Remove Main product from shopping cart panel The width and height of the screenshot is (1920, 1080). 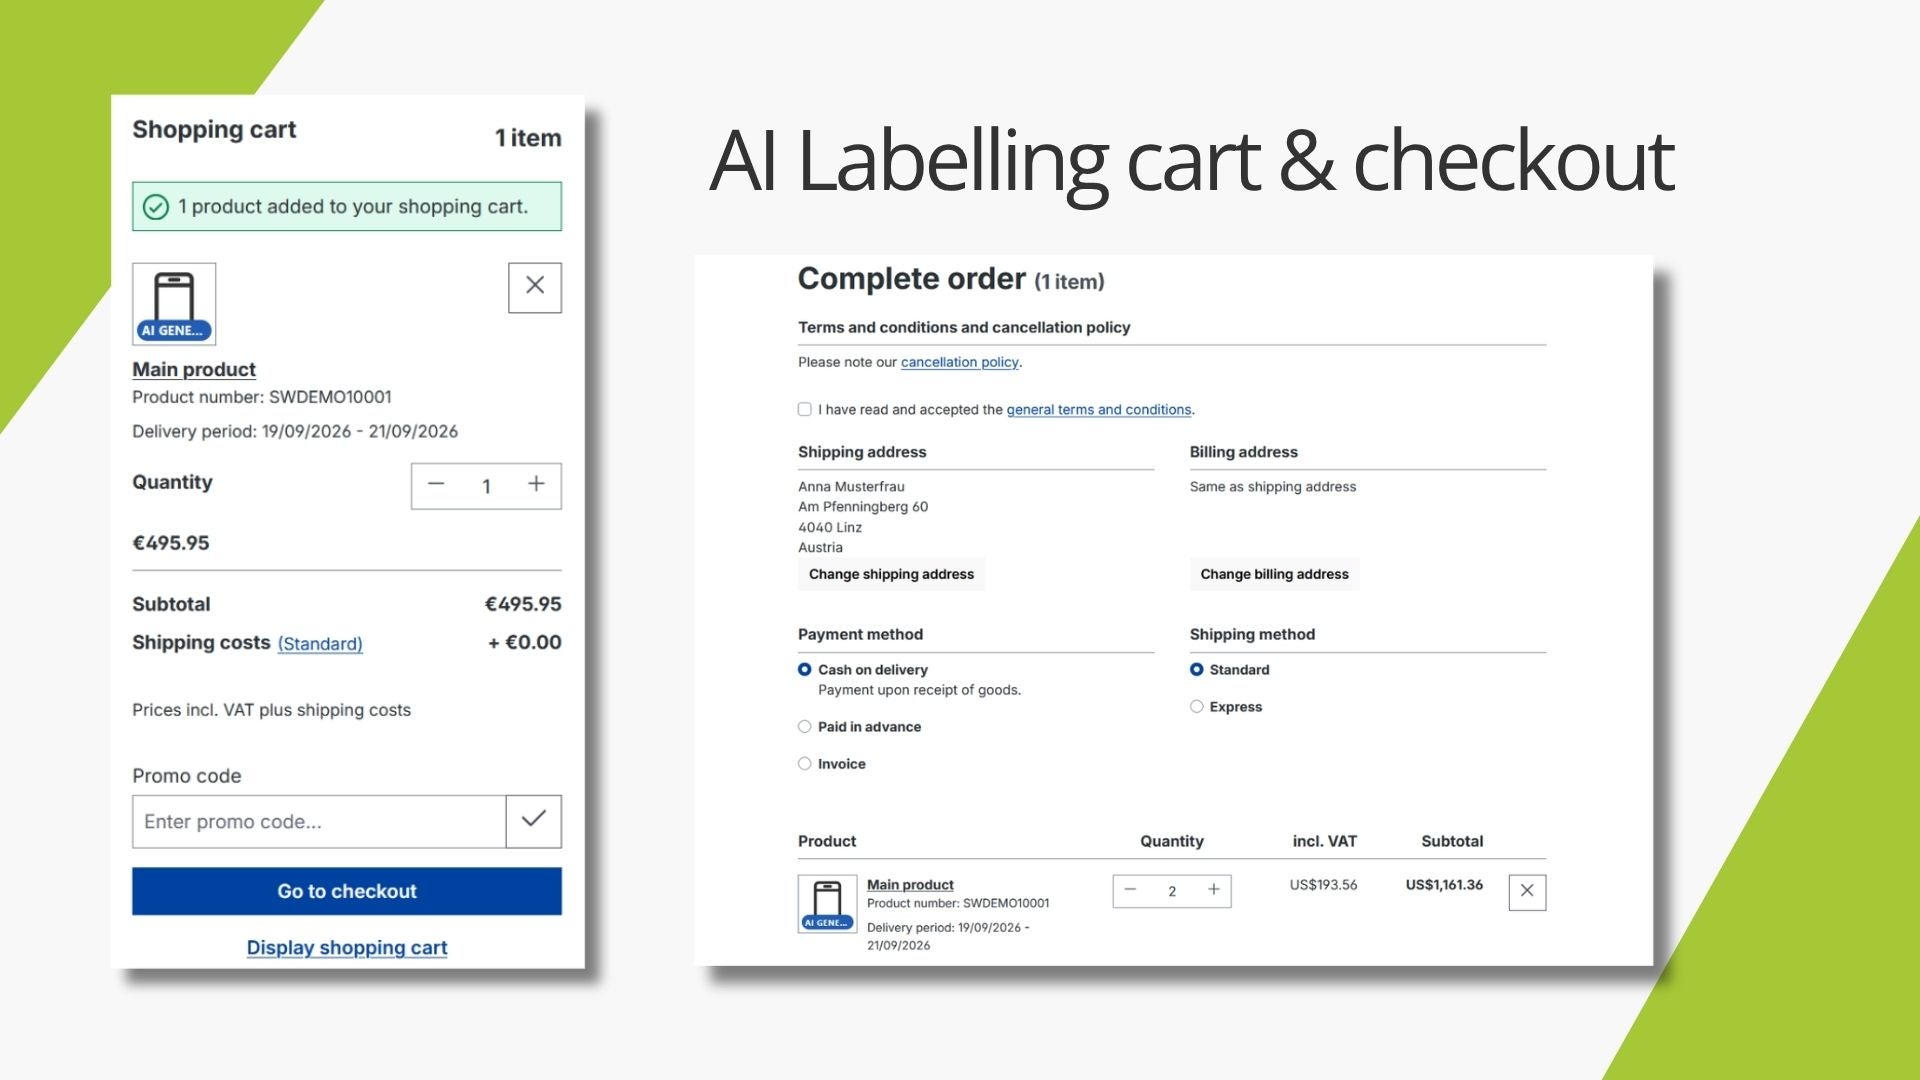tap(535, 287)
